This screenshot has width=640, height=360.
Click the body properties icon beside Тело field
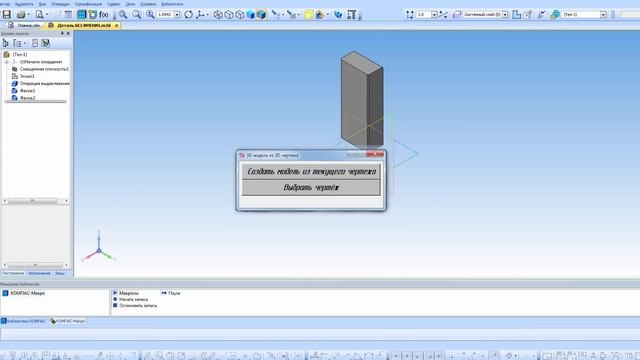pyautogui.click(x=555, y=15)
